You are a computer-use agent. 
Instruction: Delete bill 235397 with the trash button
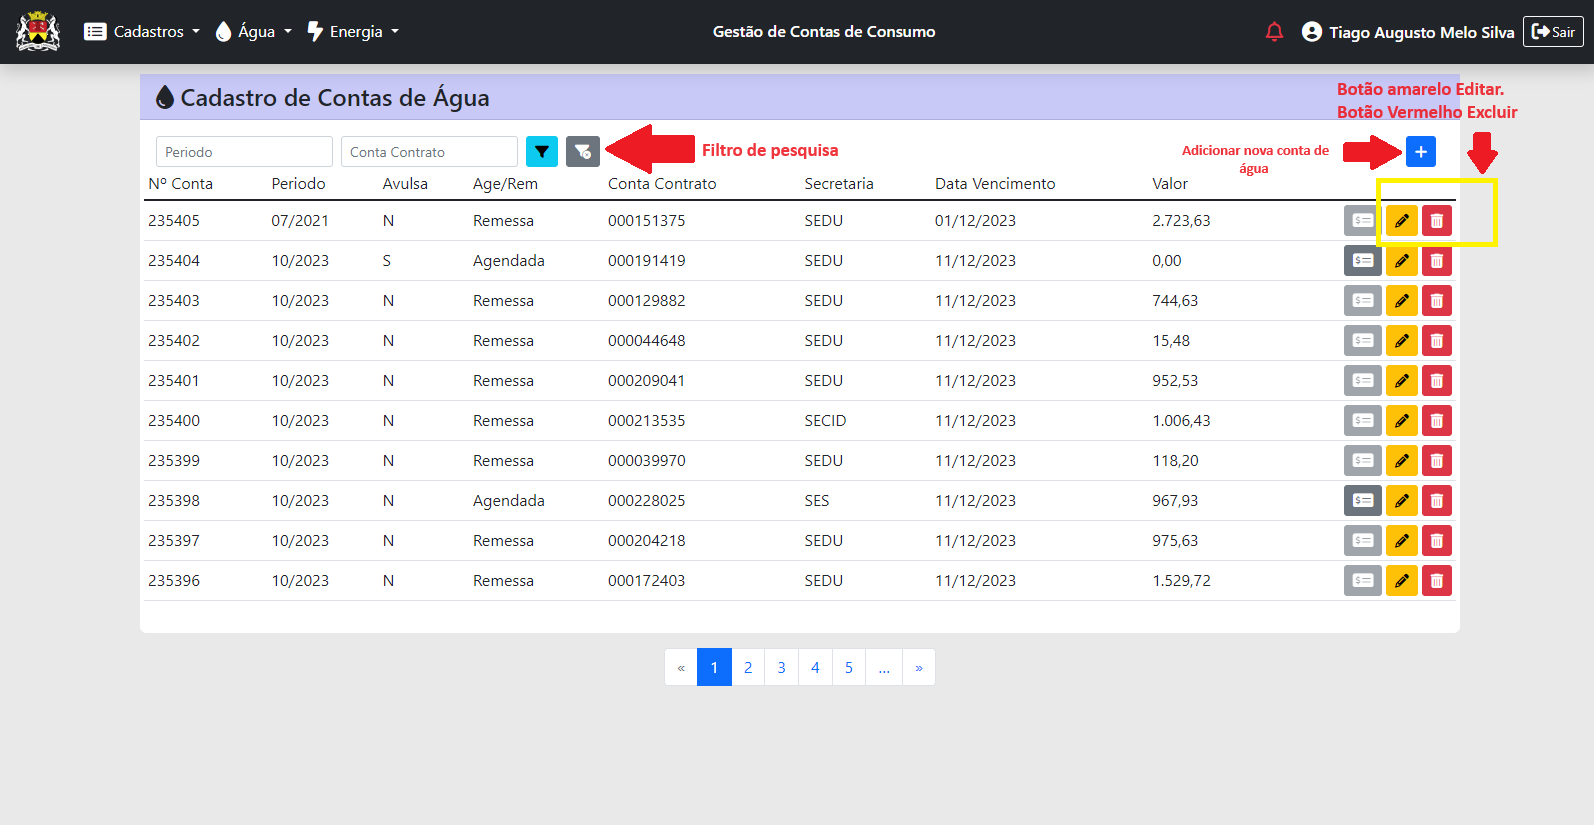pos(1437,540)
